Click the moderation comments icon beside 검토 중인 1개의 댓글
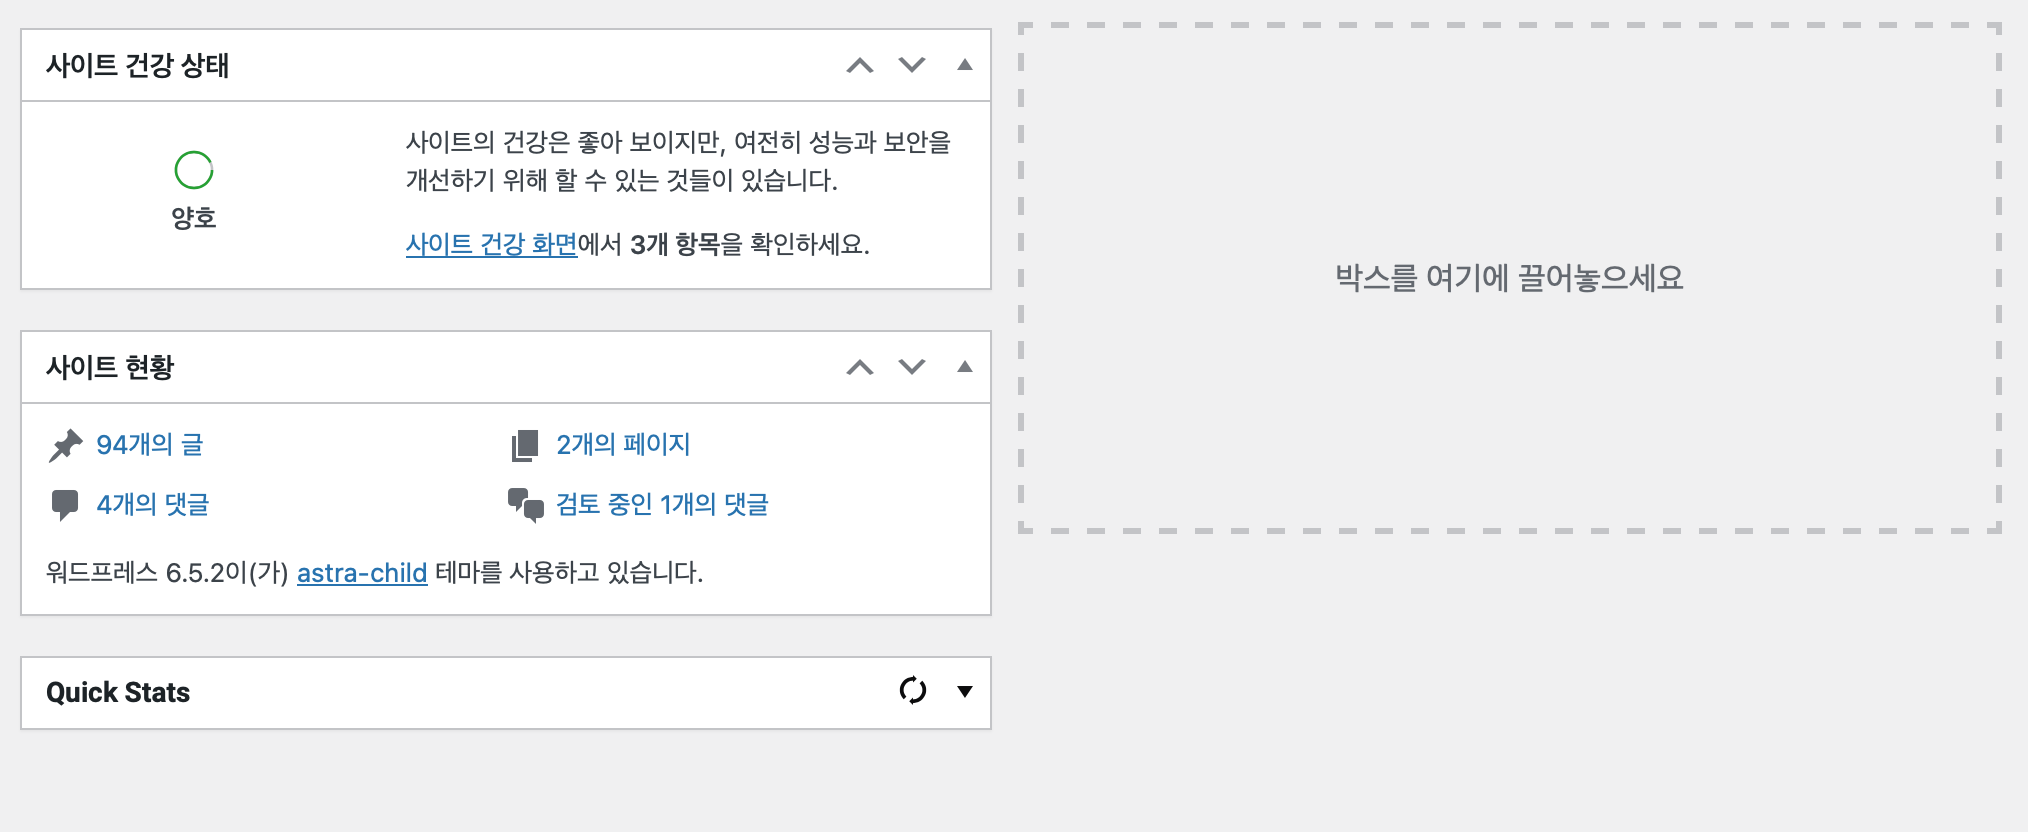Image resolution: width=2028 pixels, height=832 pixels. click(x=524, y=504)
